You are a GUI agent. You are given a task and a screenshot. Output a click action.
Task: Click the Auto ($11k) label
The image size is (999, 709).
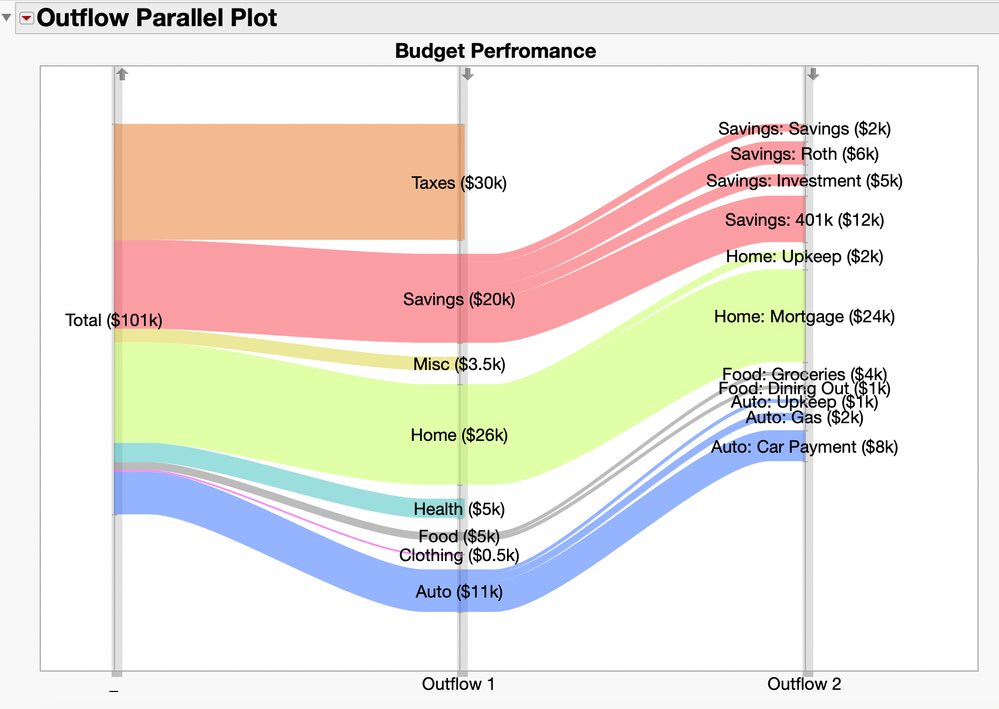point(459,592)
